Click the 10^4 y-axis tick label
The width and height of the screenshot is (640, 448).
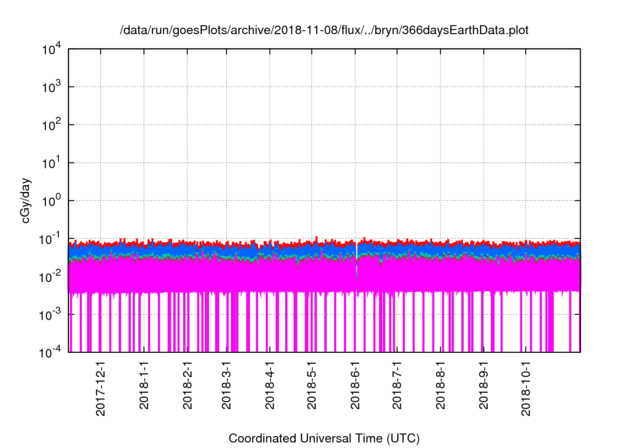[x=52, y=49]
